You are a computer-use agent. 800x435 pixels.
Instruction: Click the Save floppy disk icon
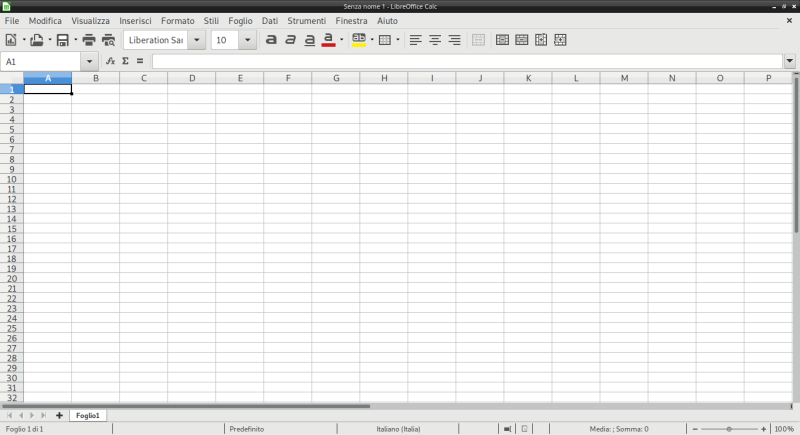click(x=62, y=40)
